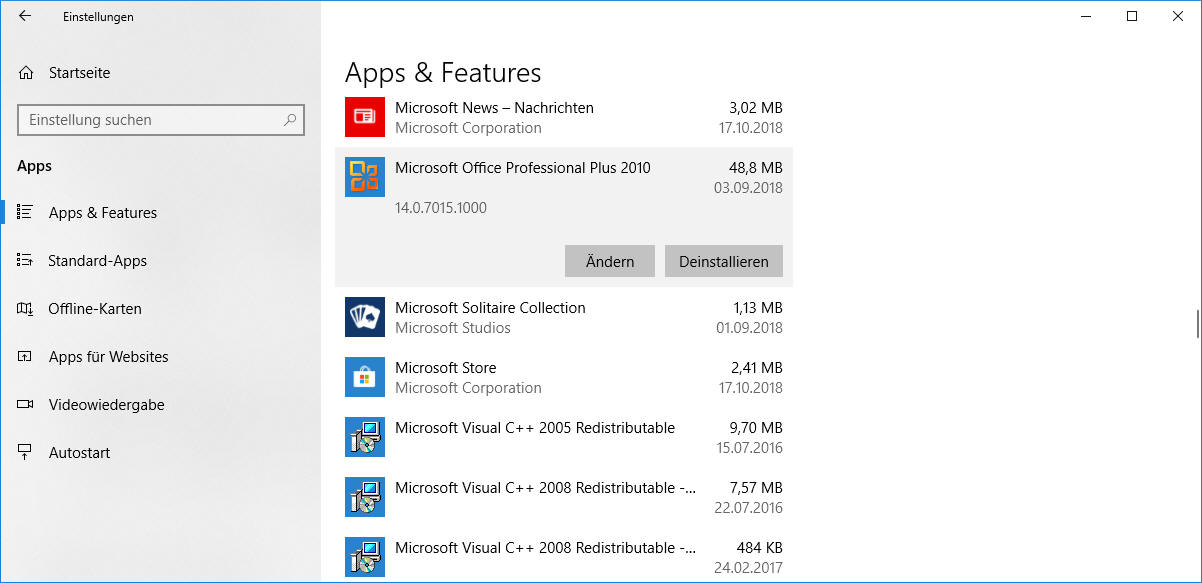Image resolution: width=1202 pixels, height=583 pixels.
Task: Click the 484 KB Visual C++ 2008 icon
Action: [365, 557]
